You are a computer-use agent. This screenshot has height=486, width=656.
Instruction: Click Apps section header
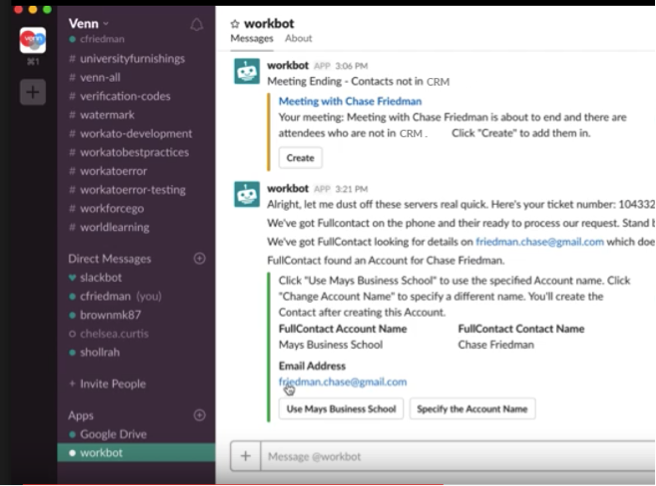point(81,415)
